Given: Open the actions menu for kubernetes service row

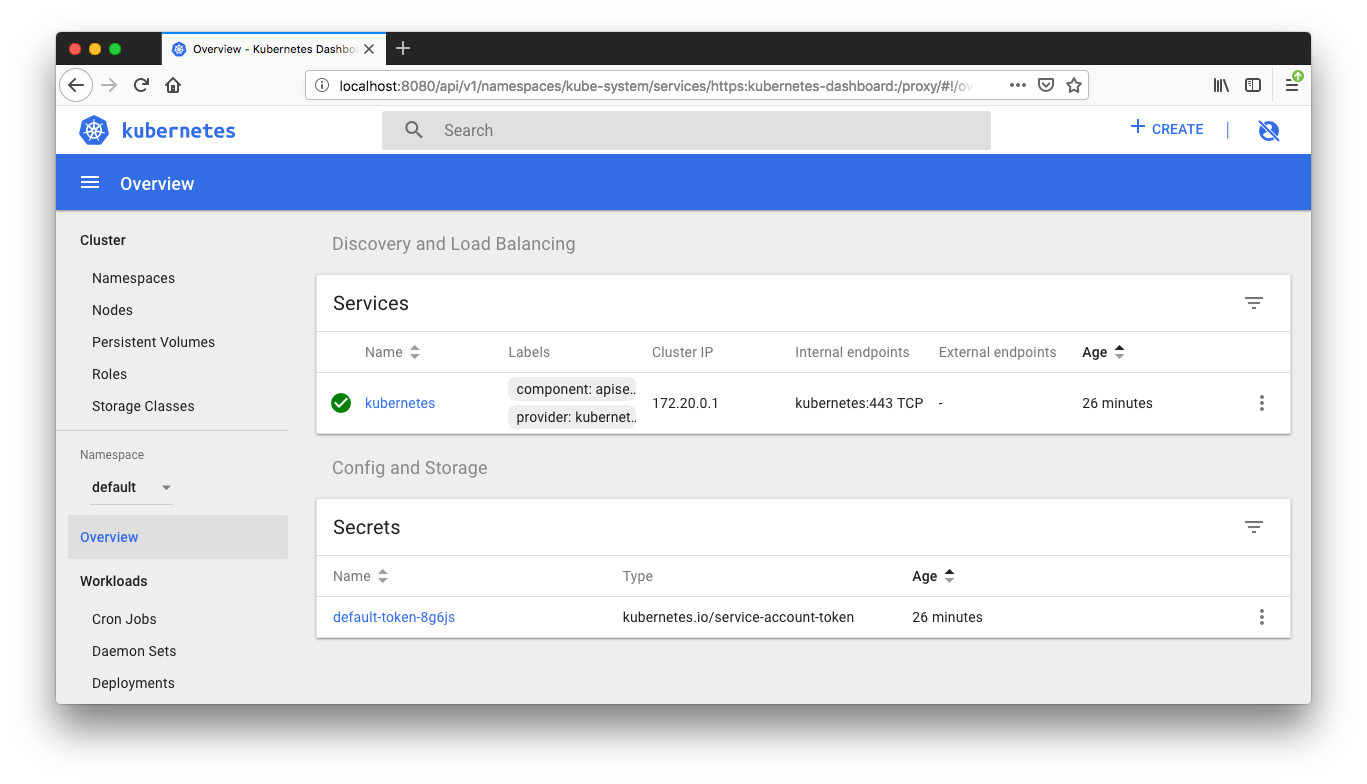Looking at the screenshot, I should coord(1262,403).
